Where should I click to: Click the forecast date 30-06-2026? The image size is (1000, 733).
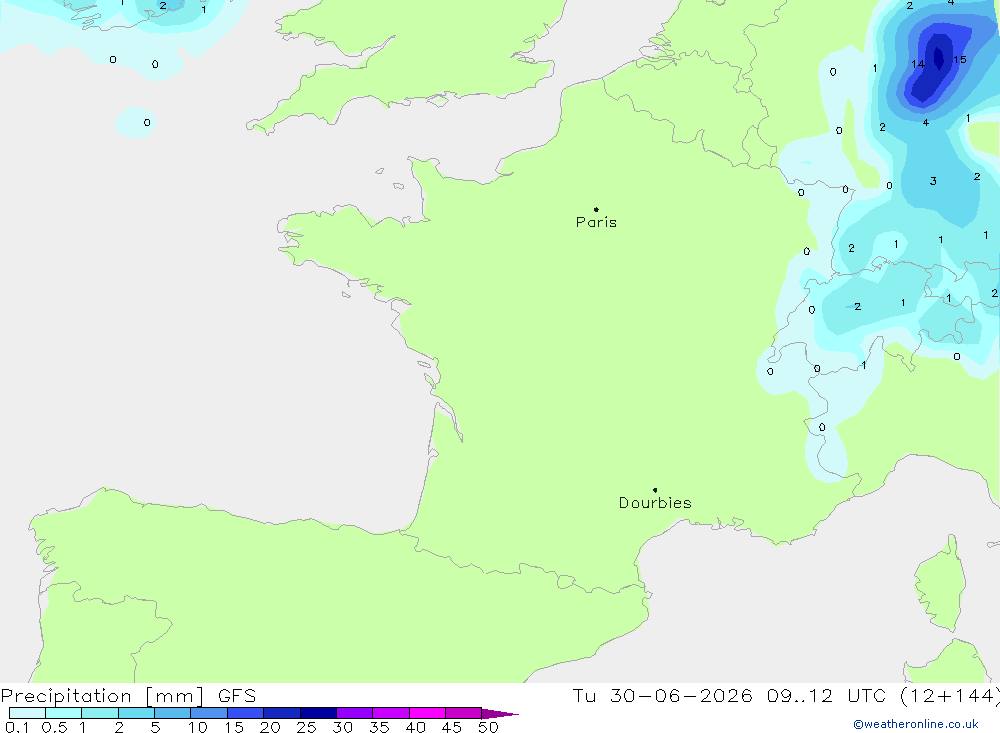coord(681,695)
